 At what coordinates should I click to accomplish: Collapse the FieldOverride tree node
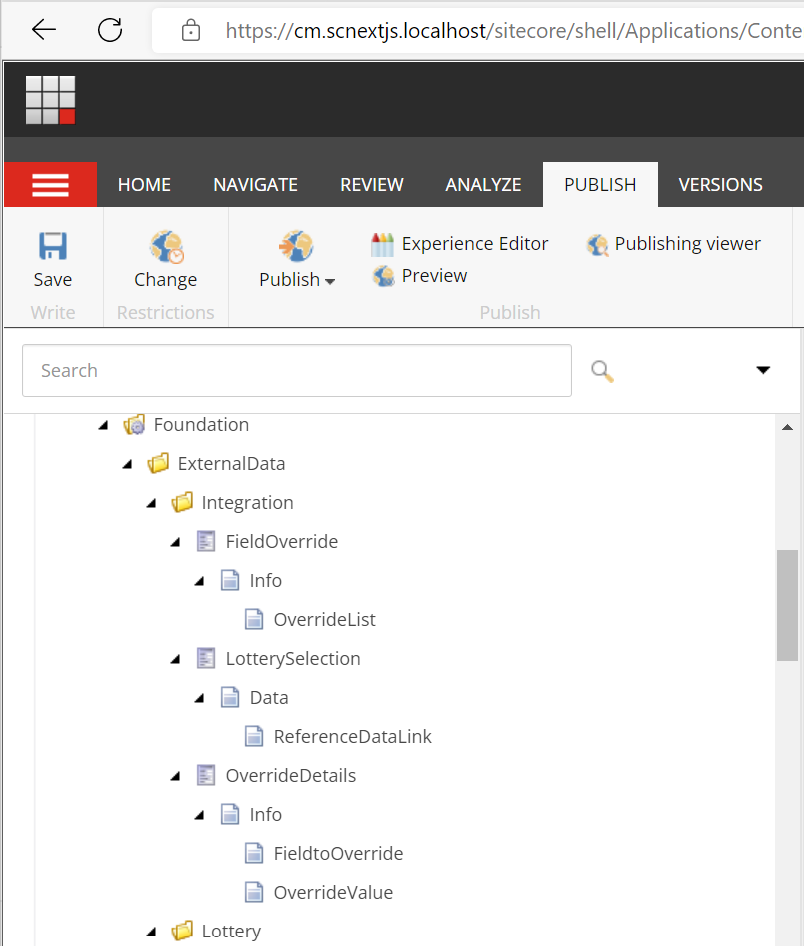[176, 542]
